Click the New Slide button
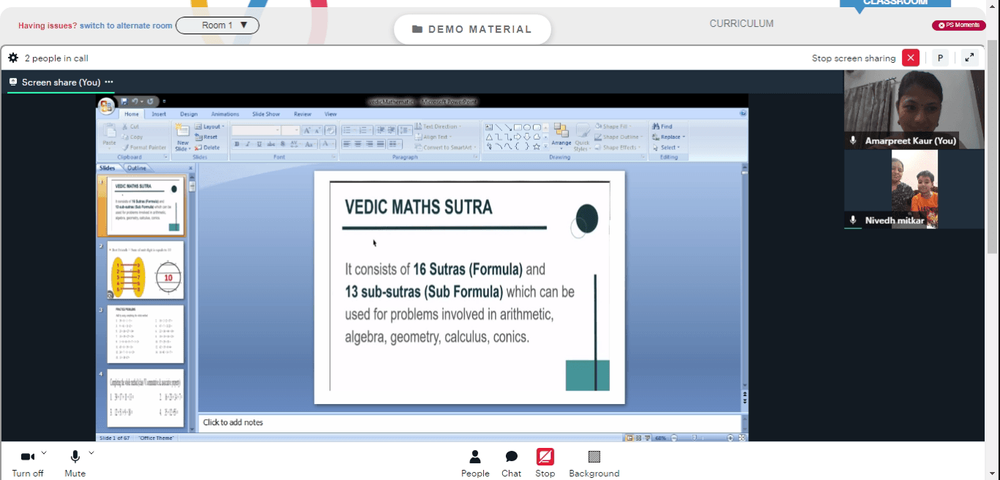1000x480 pixels. pyautogui.click(x=182, y=137)
